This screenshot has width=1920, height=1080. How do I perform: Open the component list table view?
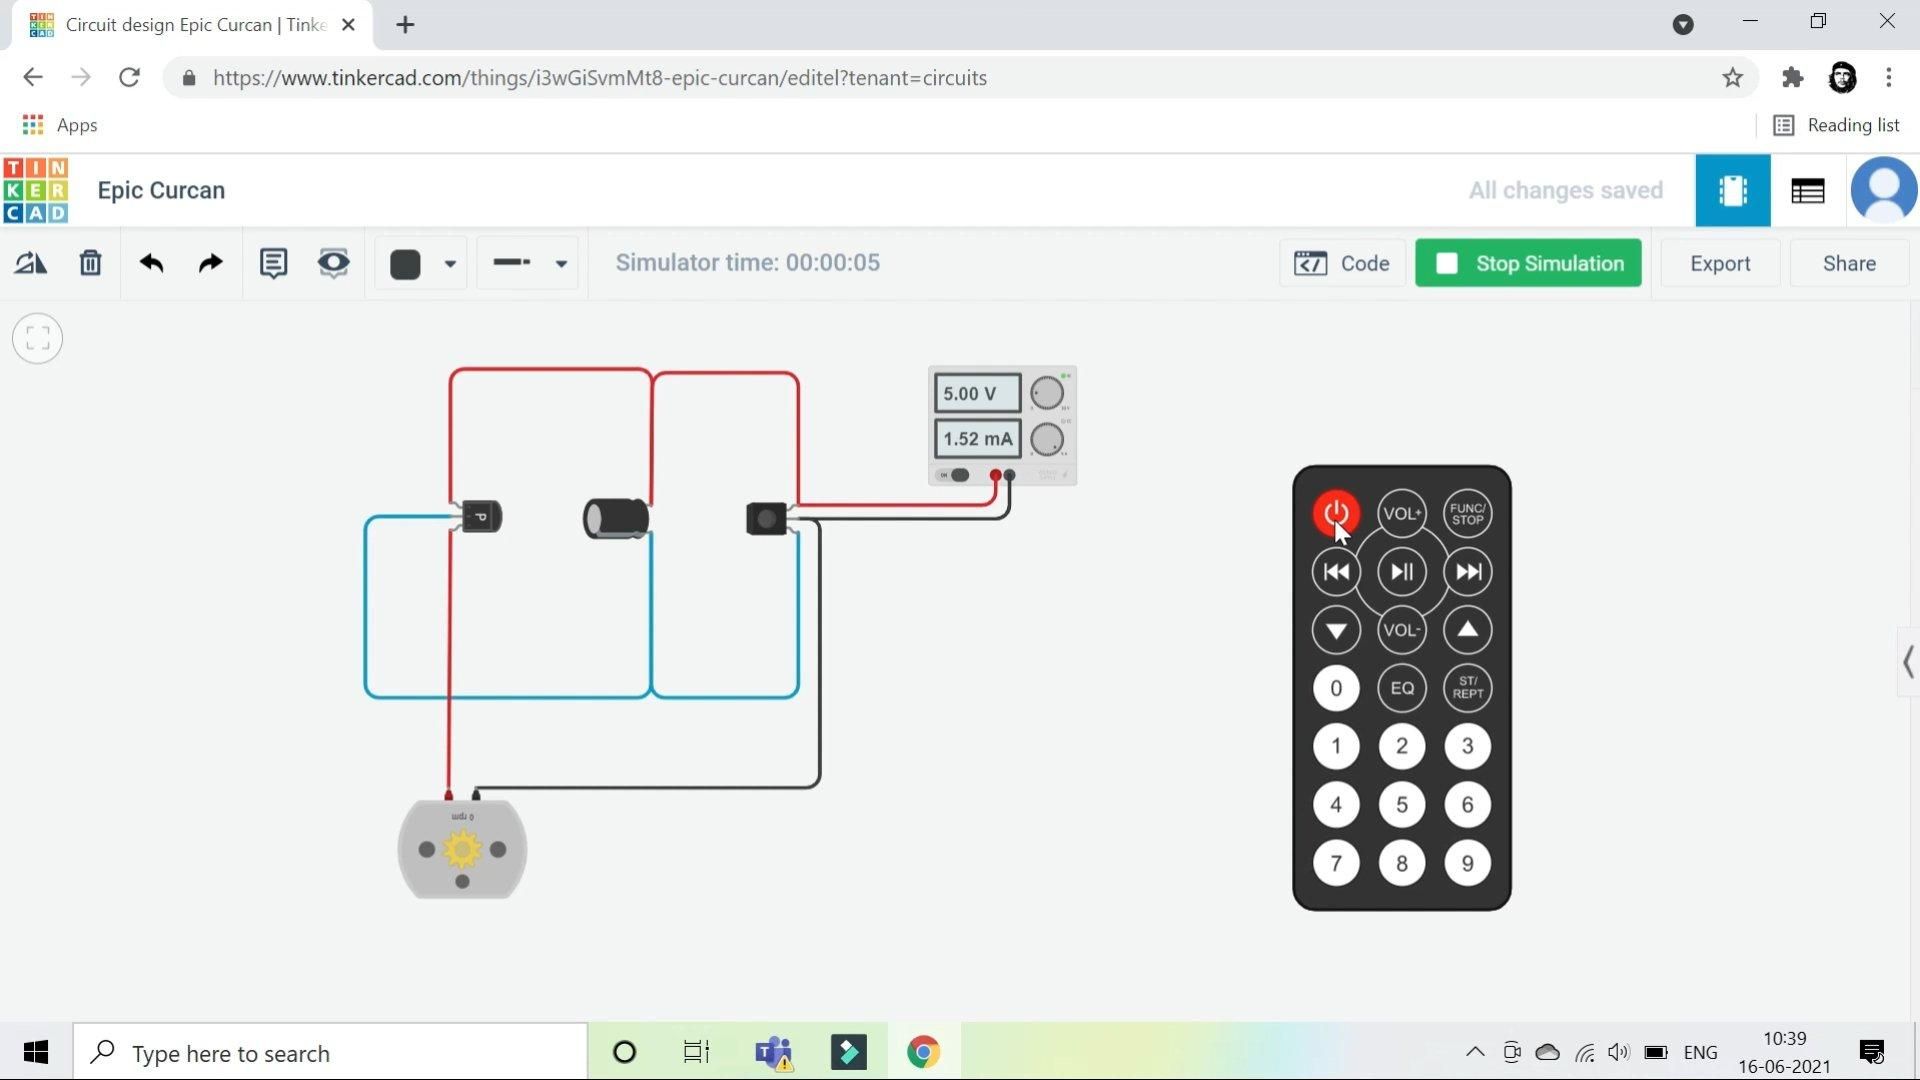(x=1807, y=190)
